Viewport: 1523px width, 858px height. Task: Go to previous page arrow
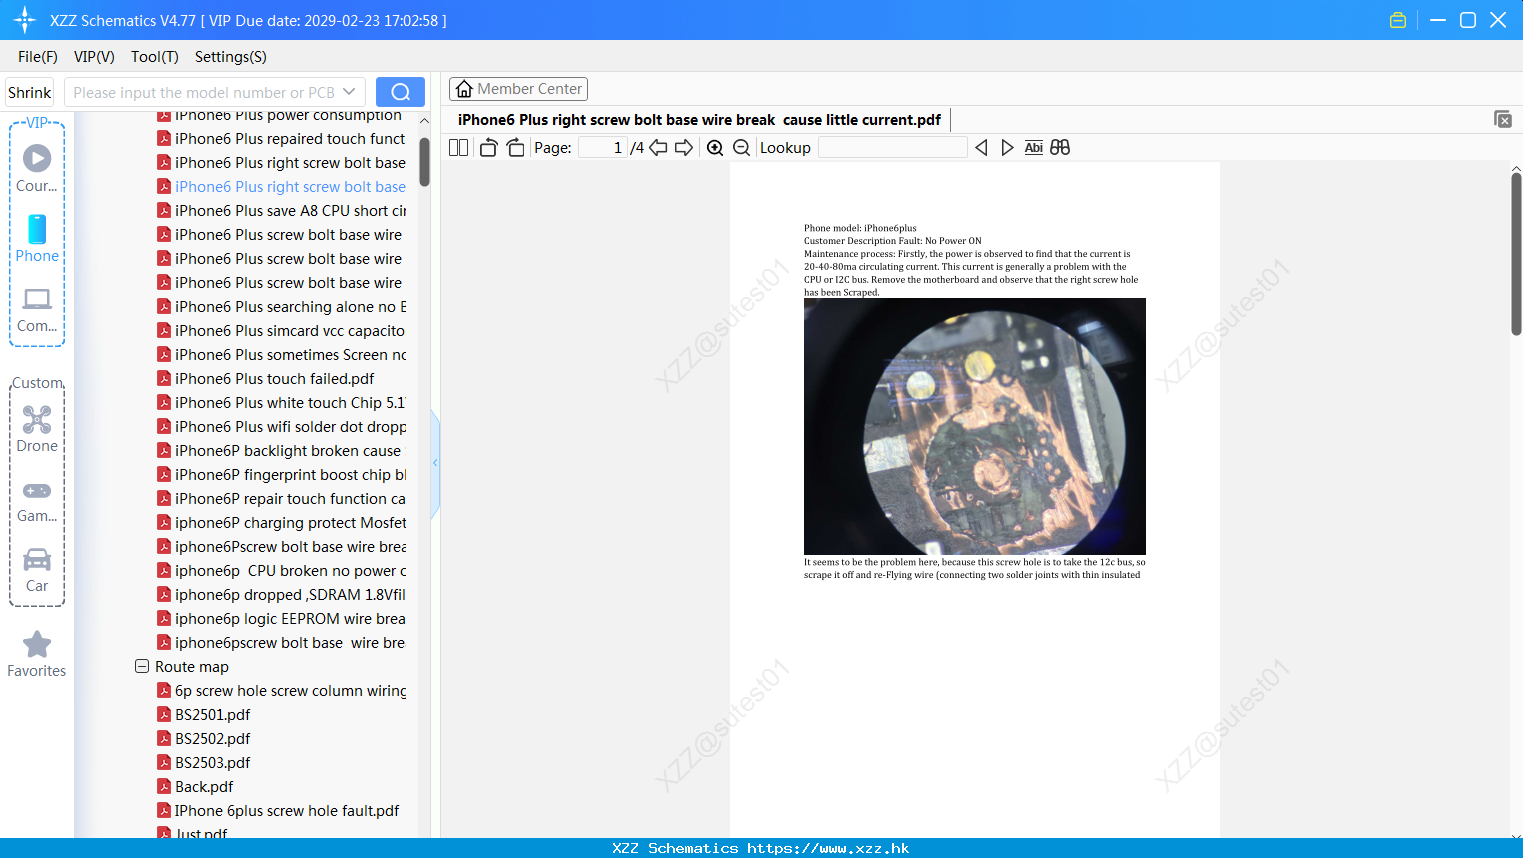658,148
